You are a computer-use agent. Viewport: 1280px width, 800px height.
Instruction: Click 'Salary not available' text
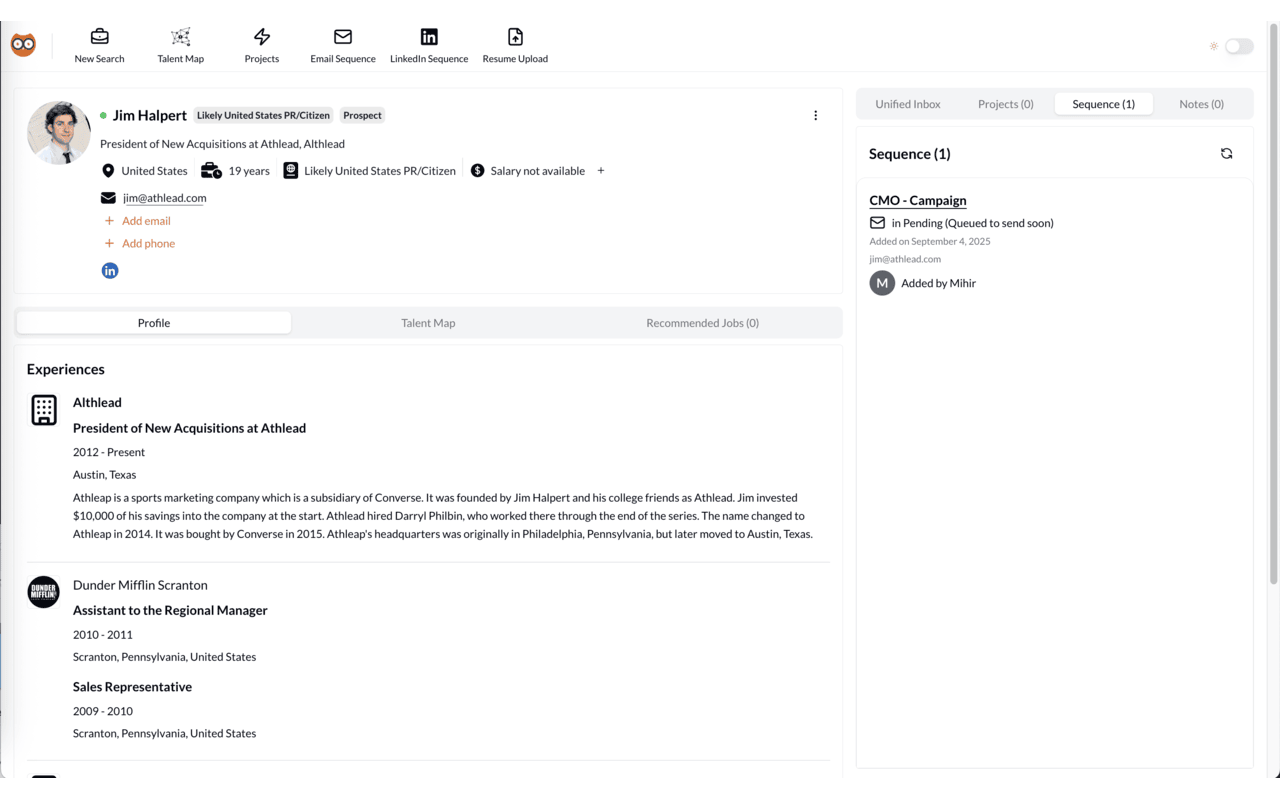538,171
